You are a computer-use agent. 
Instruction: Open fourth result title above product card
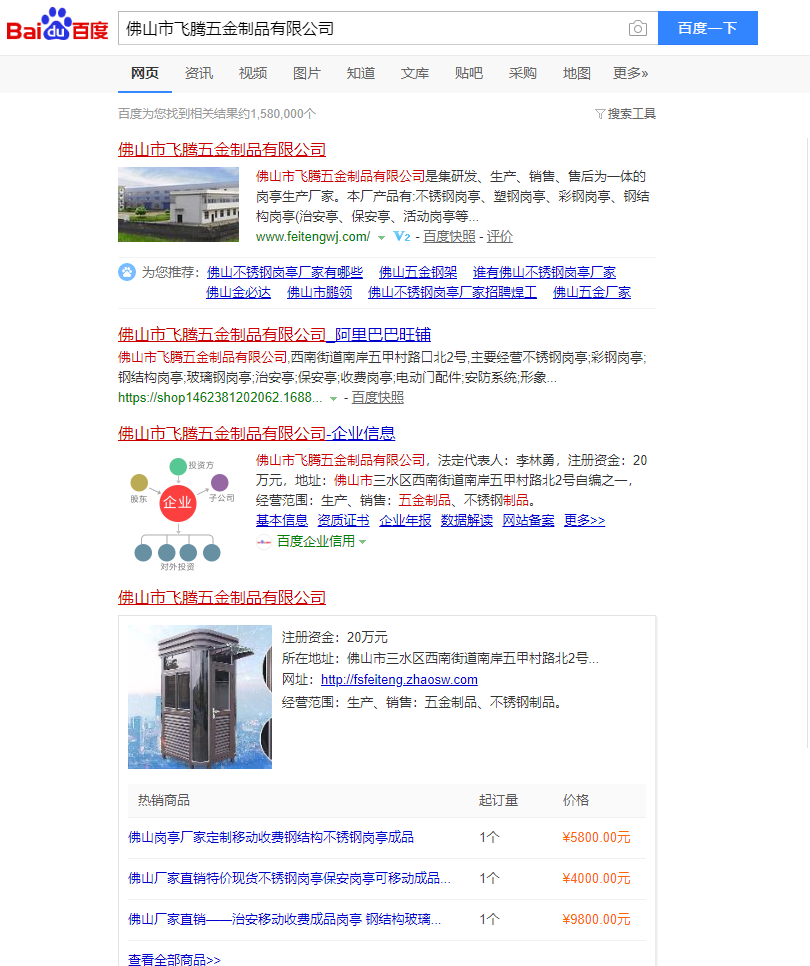222,597
